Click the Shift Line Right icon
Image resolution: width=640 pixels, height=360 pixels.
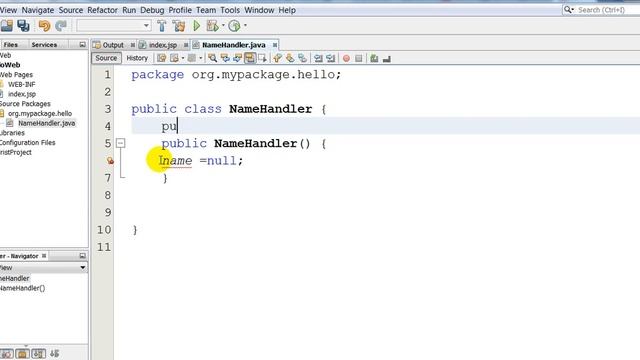coord(331,58)
